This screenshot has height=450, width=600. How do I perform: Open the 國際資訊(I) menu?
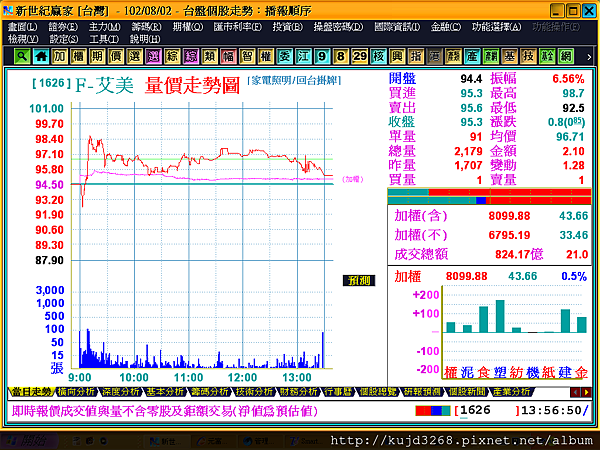click(x=397, y=27)
